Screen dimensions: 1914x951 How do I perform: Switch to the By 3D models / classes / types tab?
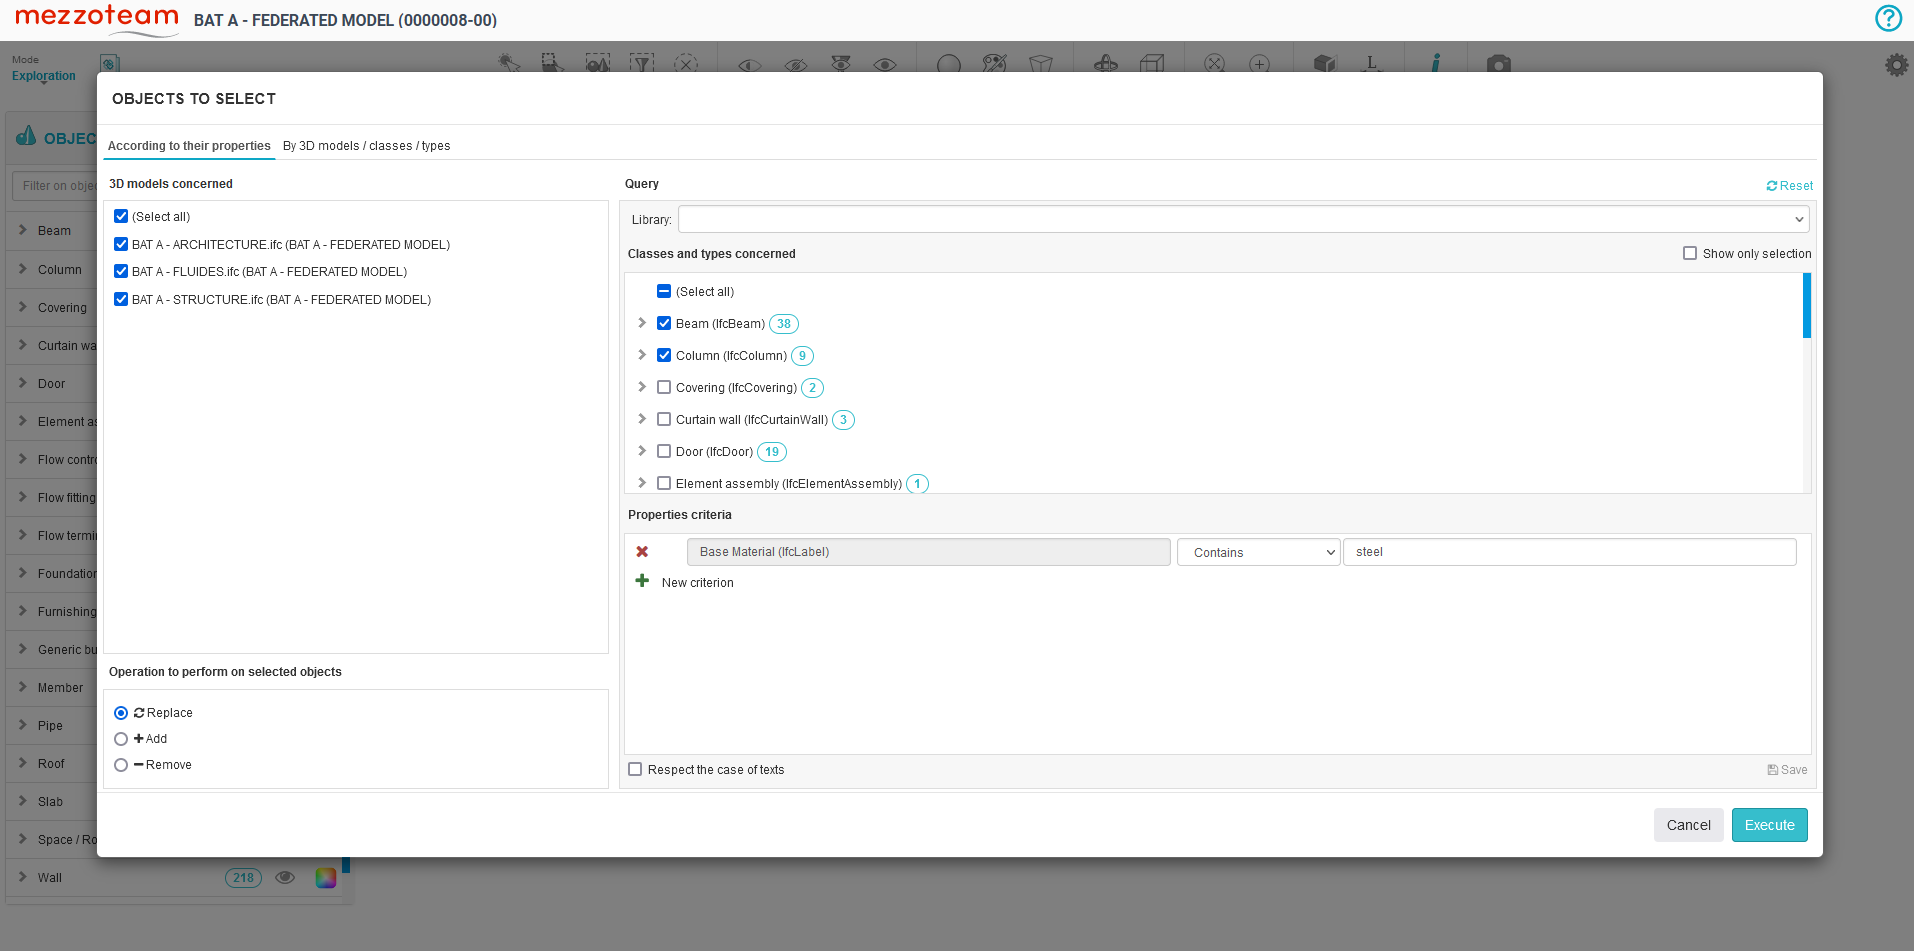click(366, 146)
